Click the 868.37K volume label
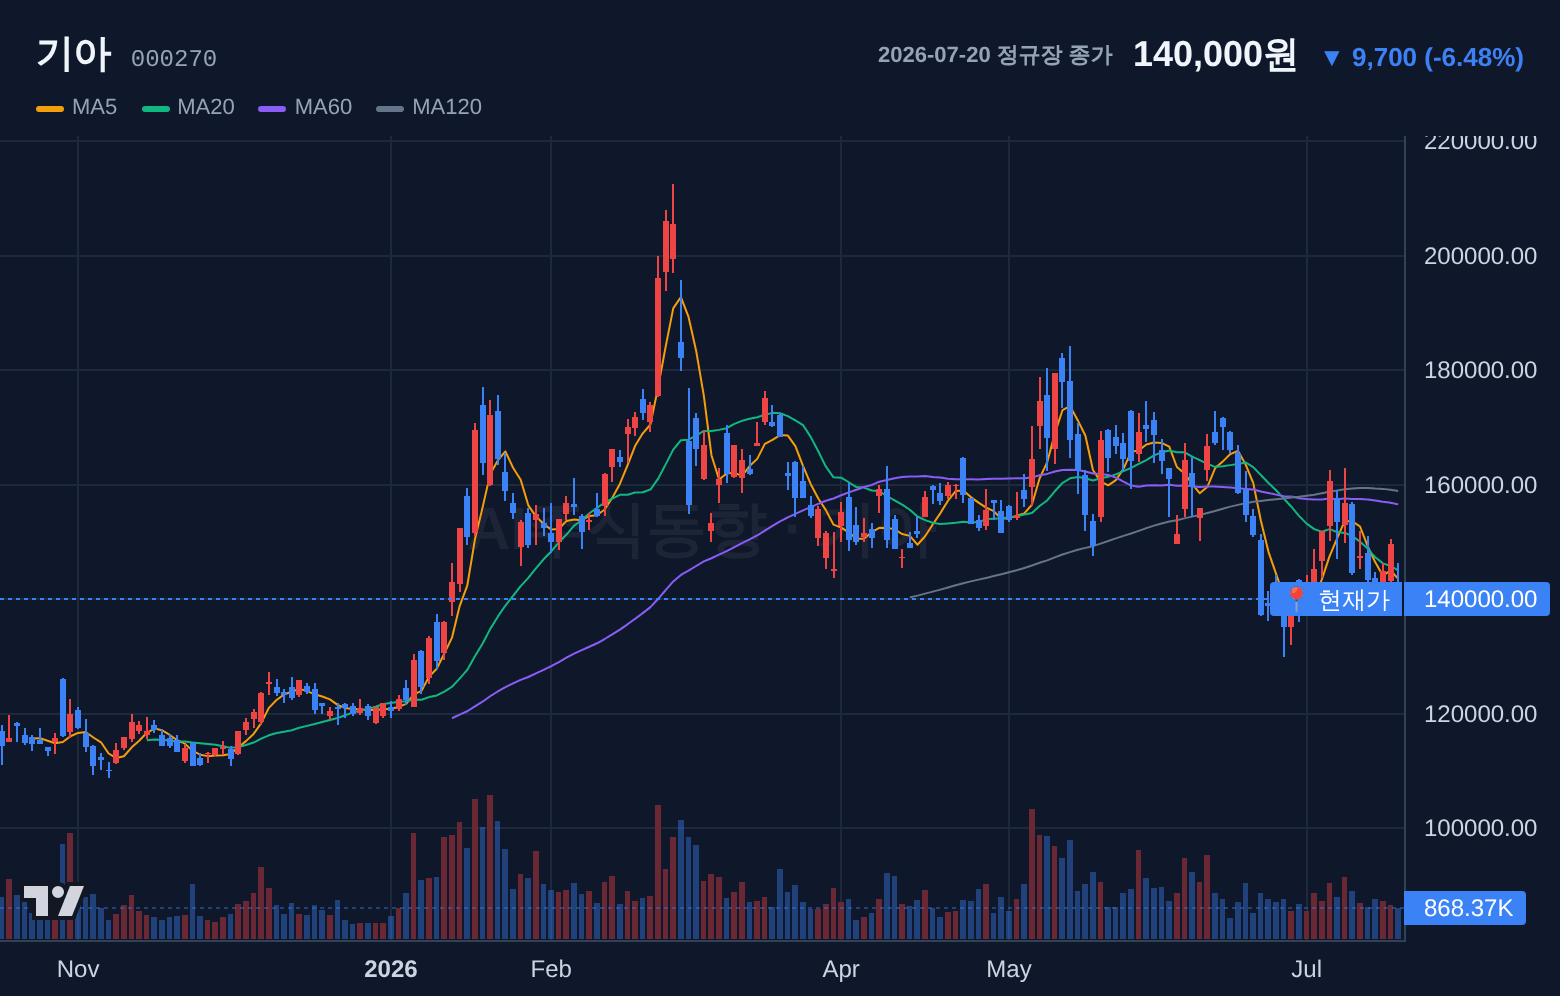 (x=1466, y=908)
